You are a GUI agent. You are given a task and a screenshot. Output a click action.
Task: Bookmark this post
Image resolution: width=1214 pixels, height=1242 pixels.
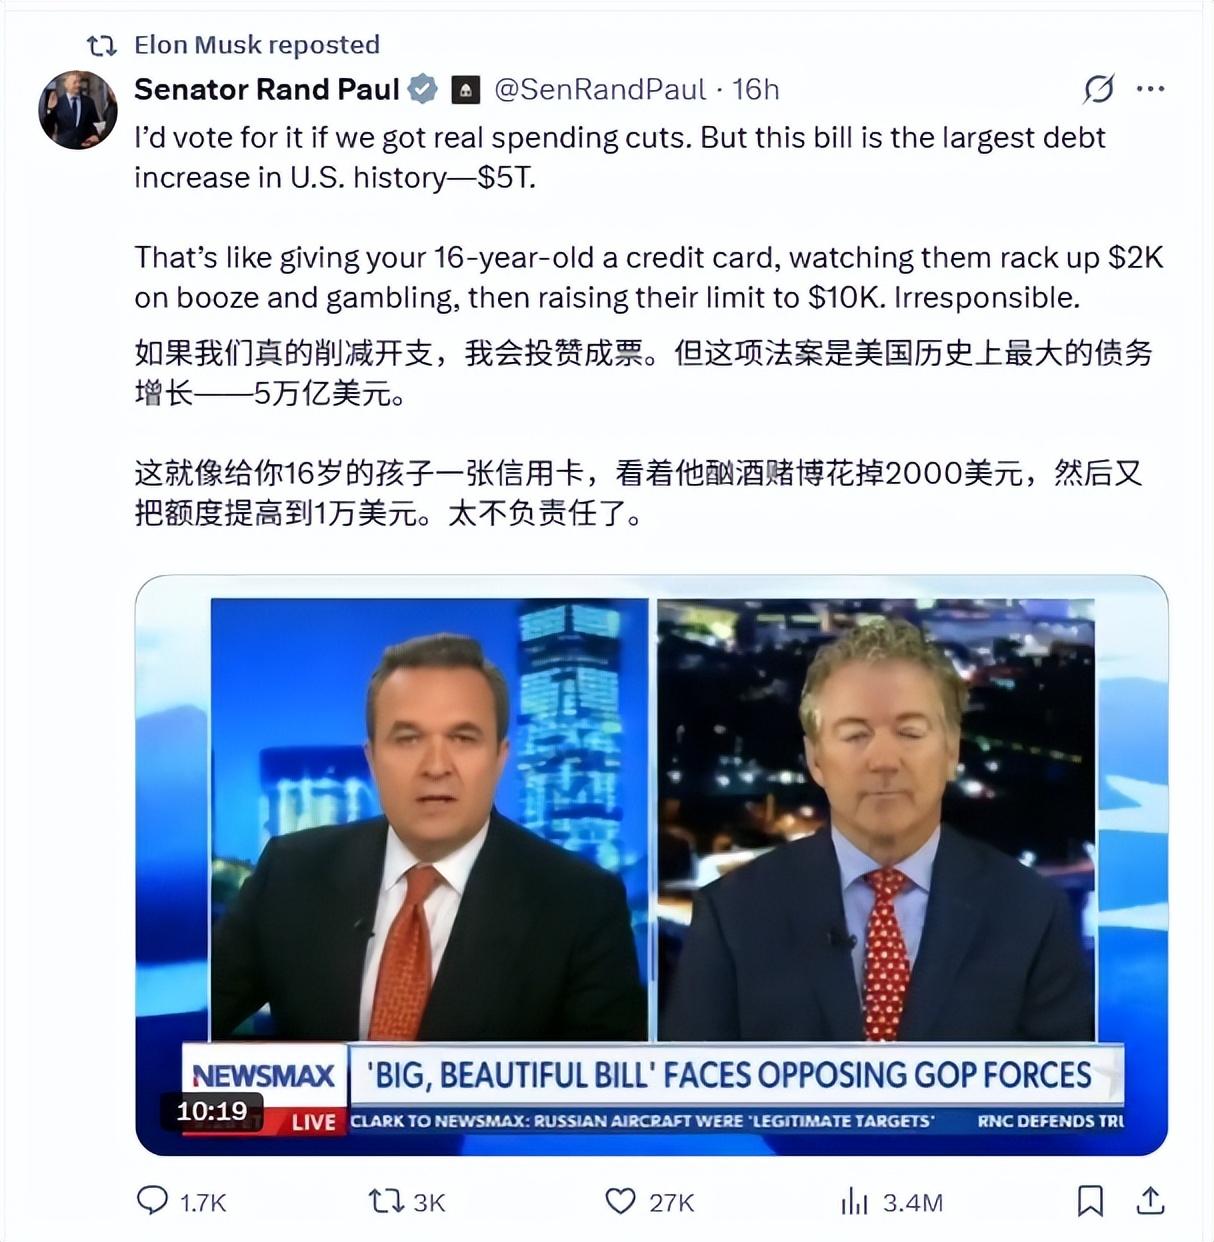(1090, 1200)
